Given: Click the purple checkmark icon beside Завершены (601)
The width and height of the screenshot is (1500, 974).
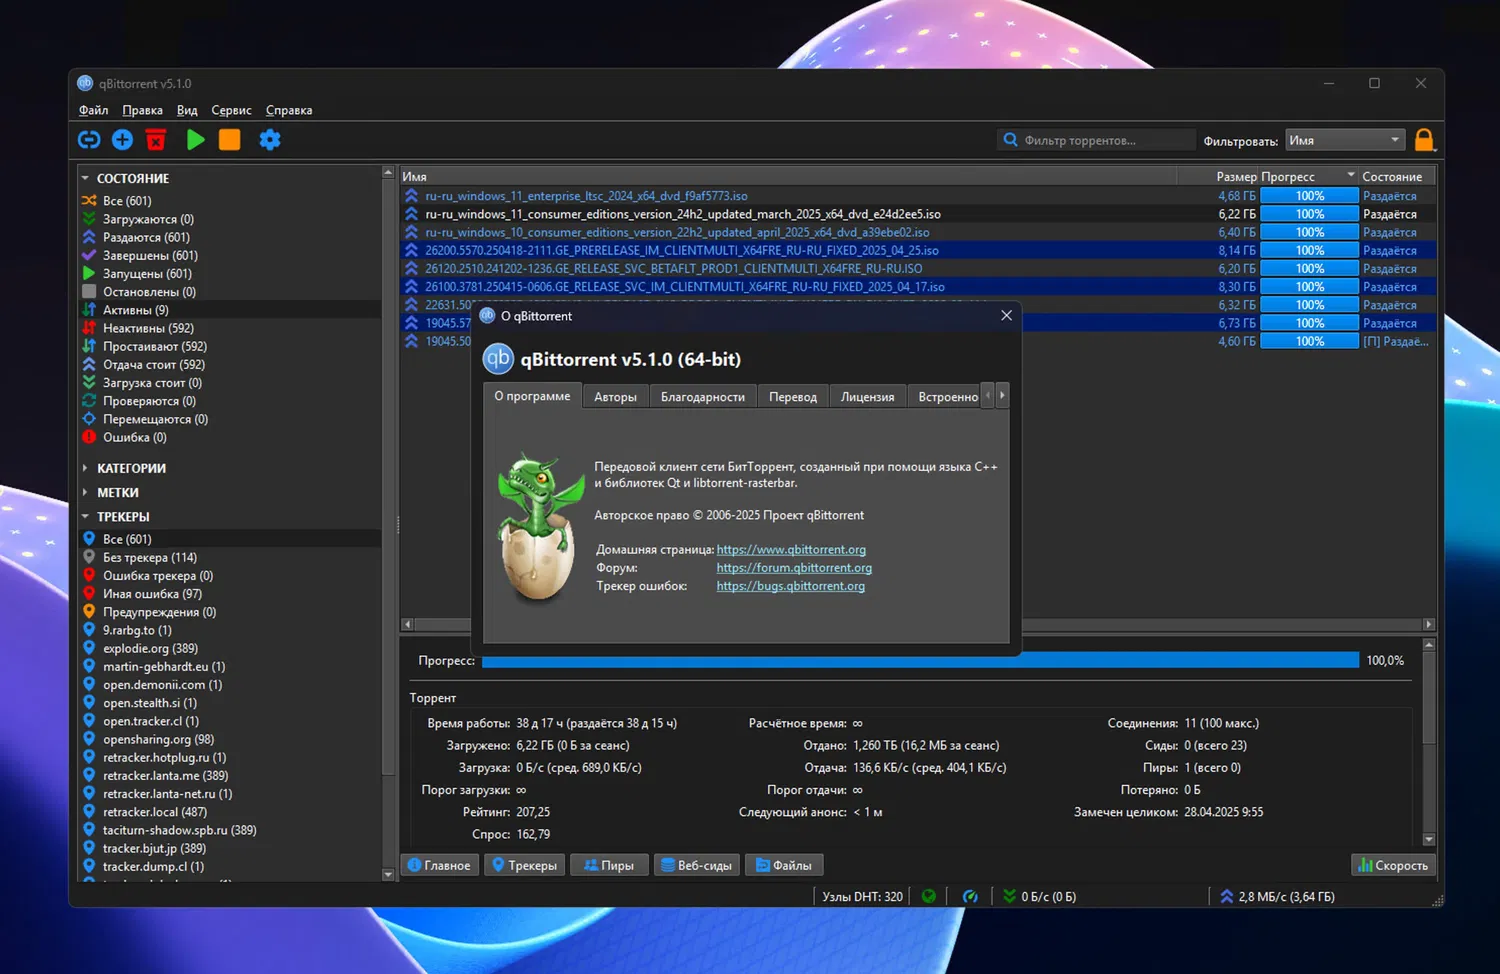Looking at the screenshot, I should click(89, 255).
